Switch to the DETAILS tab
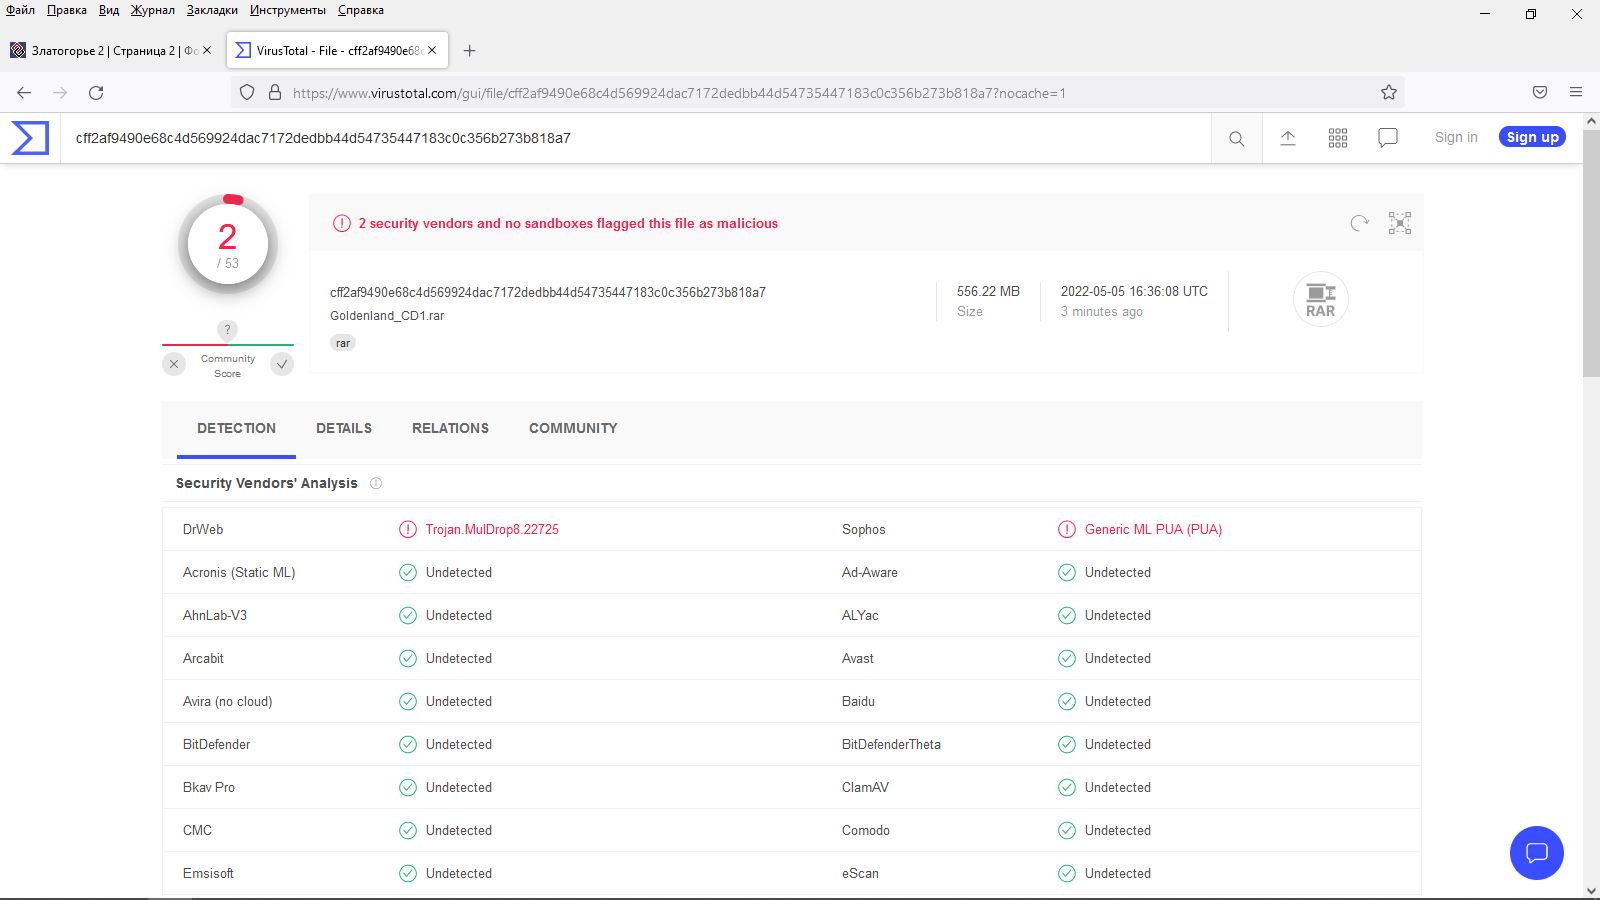 (344, 428)
